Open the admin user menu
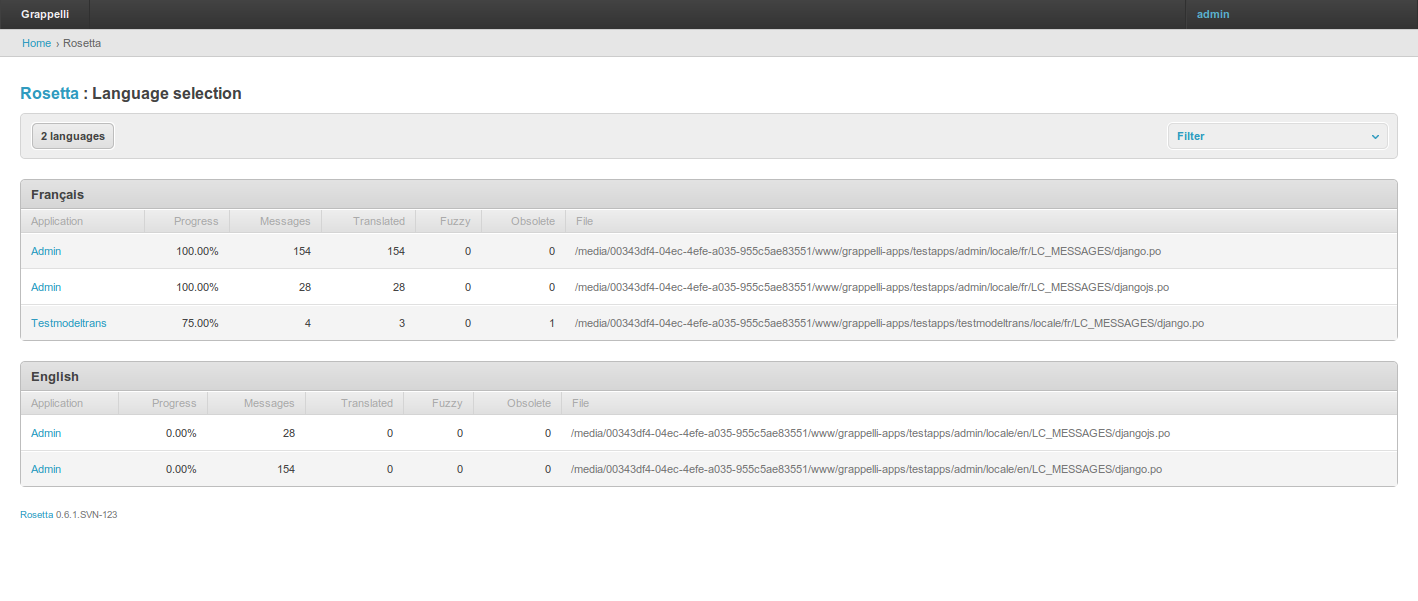 (x=1213, y=14)
